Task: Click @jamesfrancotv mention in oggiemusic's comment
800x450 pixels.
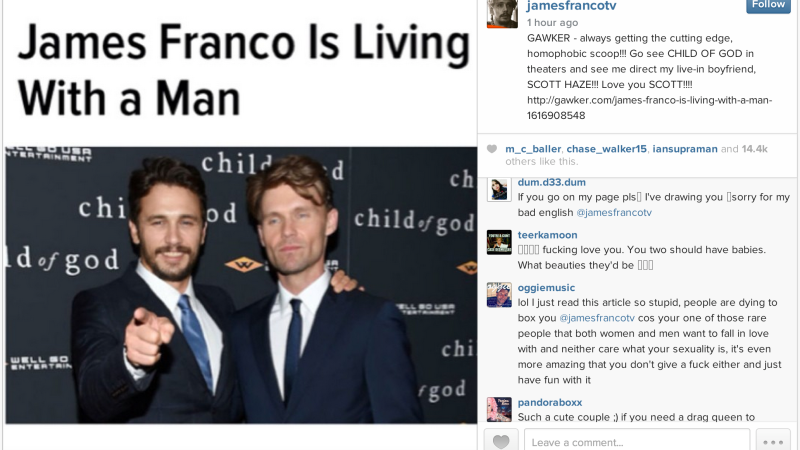Action: click(x=597, y=318)
